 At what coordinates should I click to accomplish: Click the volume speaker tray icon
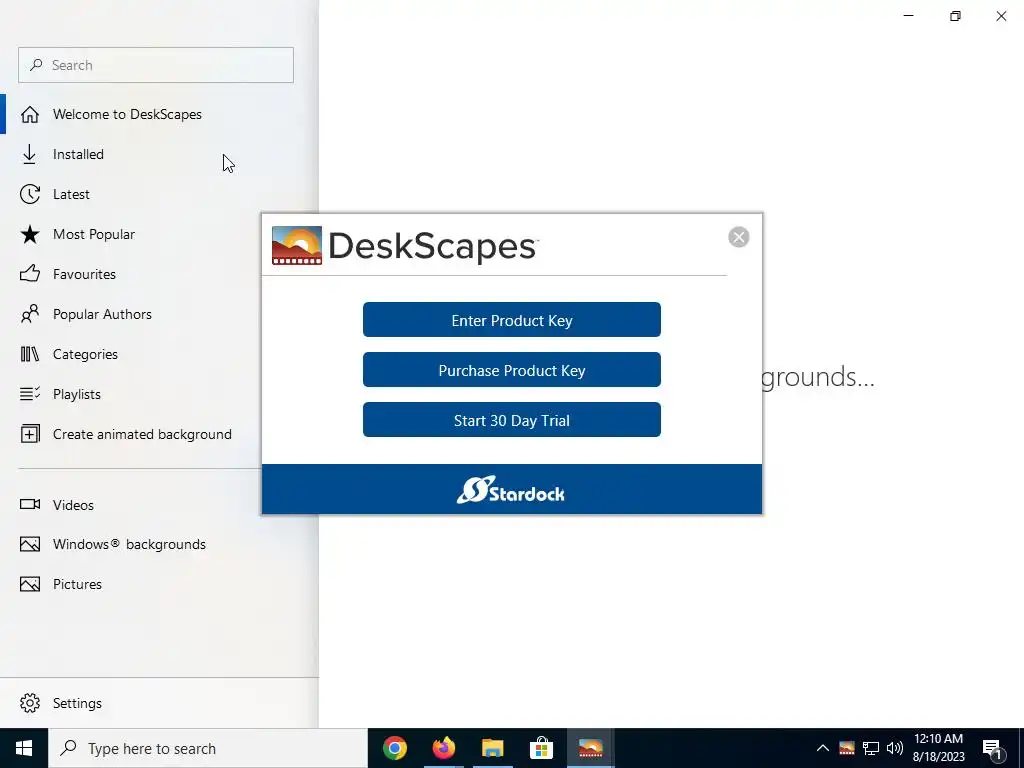click(x=895, y=748)
